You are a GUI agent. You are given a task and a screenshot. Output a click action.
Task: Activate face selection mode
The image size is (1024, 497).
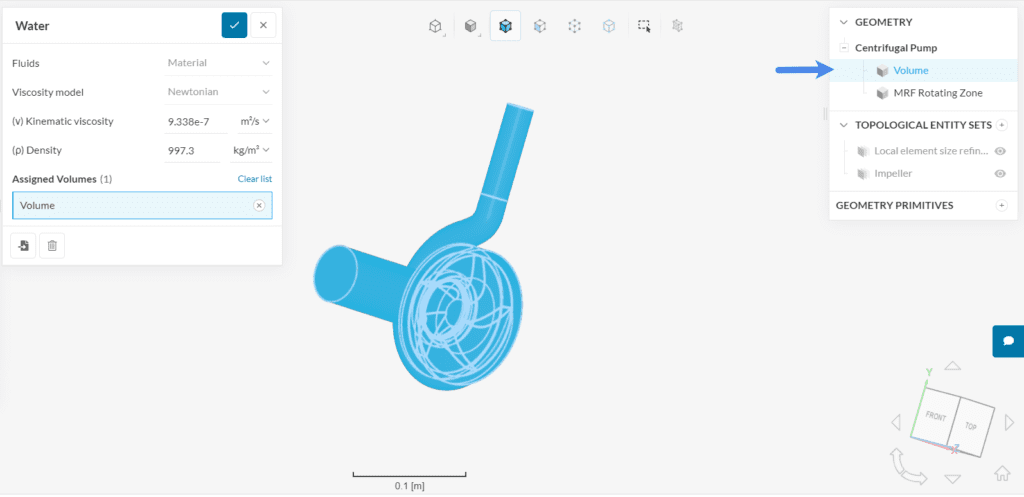click(539, 26)
